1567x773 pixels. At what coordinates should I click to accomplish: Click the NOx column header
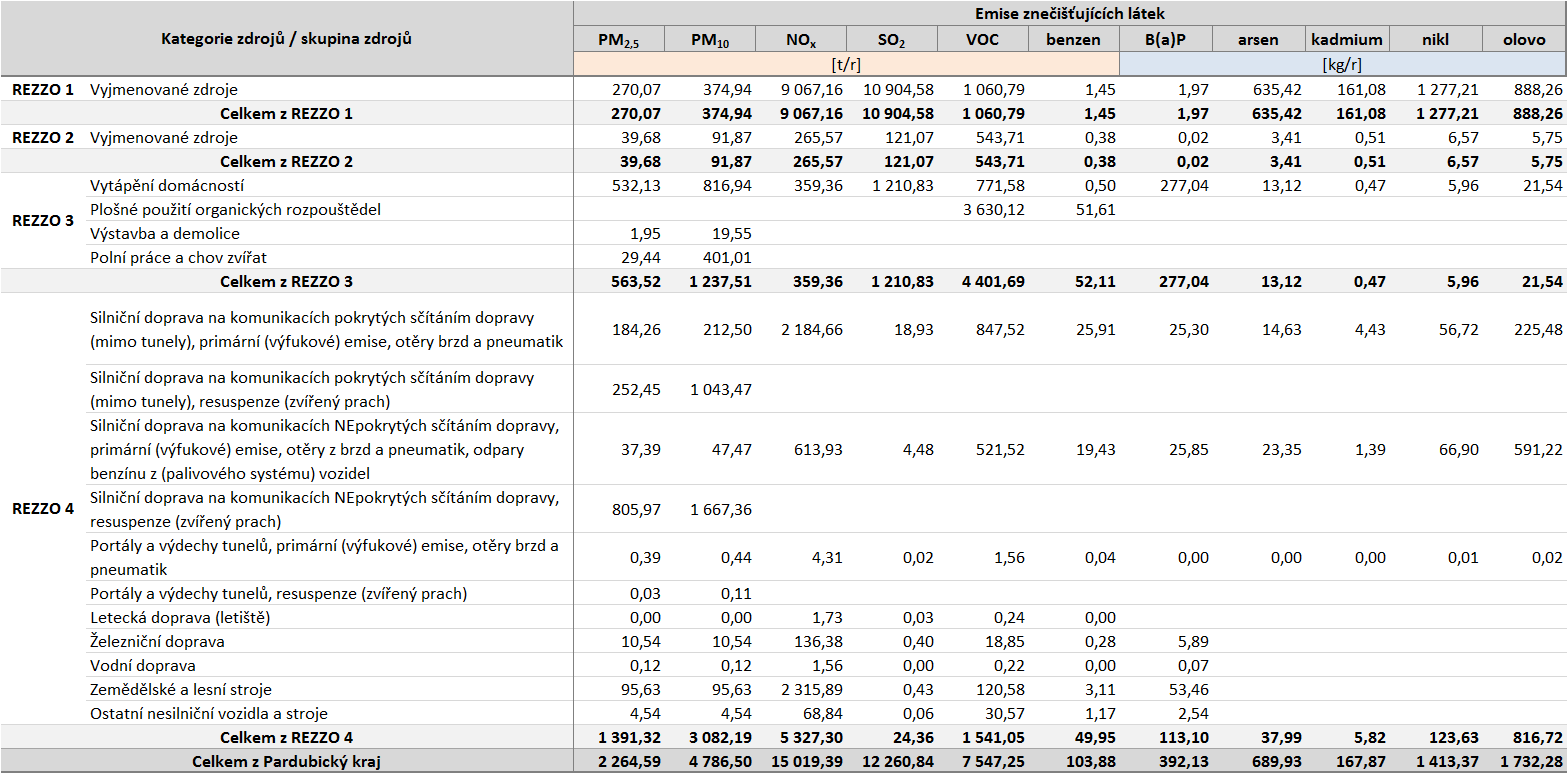pos(801,40)
